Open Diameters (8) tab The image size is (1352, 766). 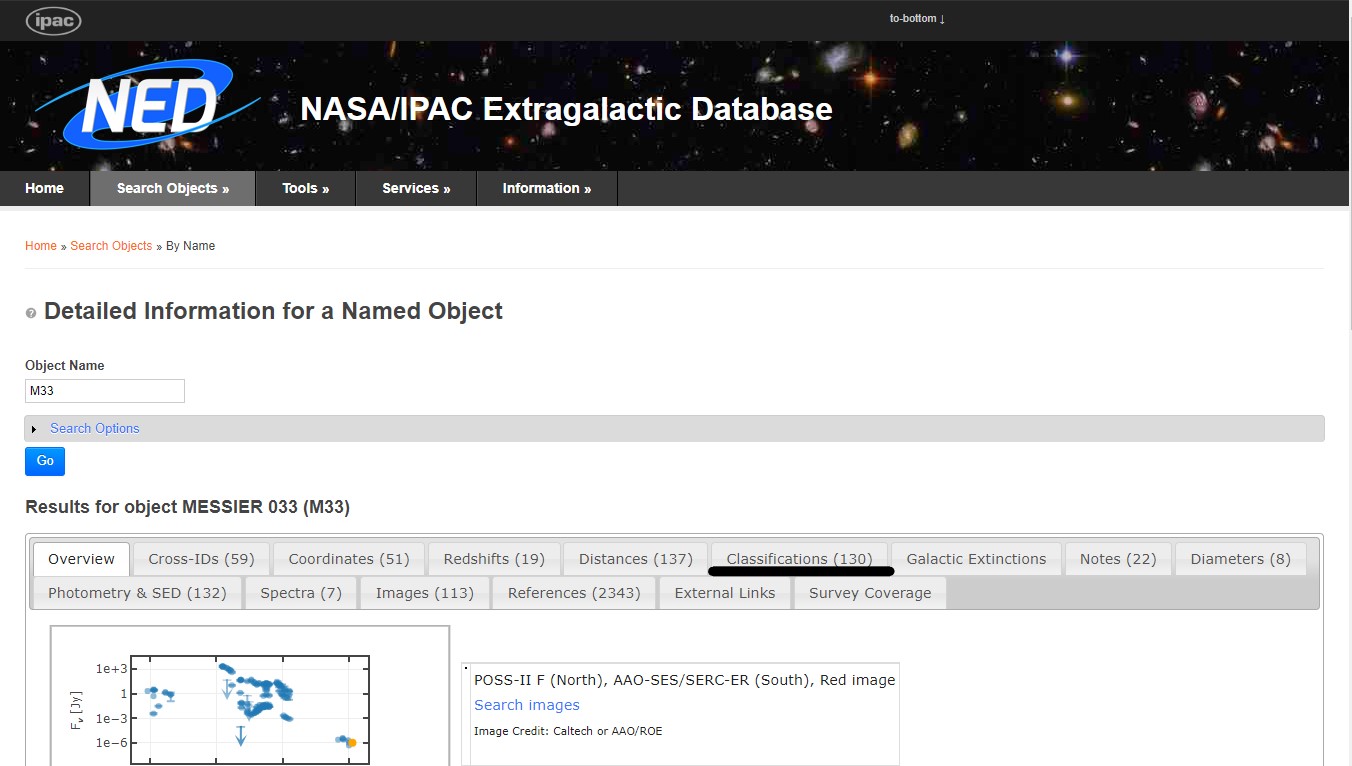tap(1241, 559)
